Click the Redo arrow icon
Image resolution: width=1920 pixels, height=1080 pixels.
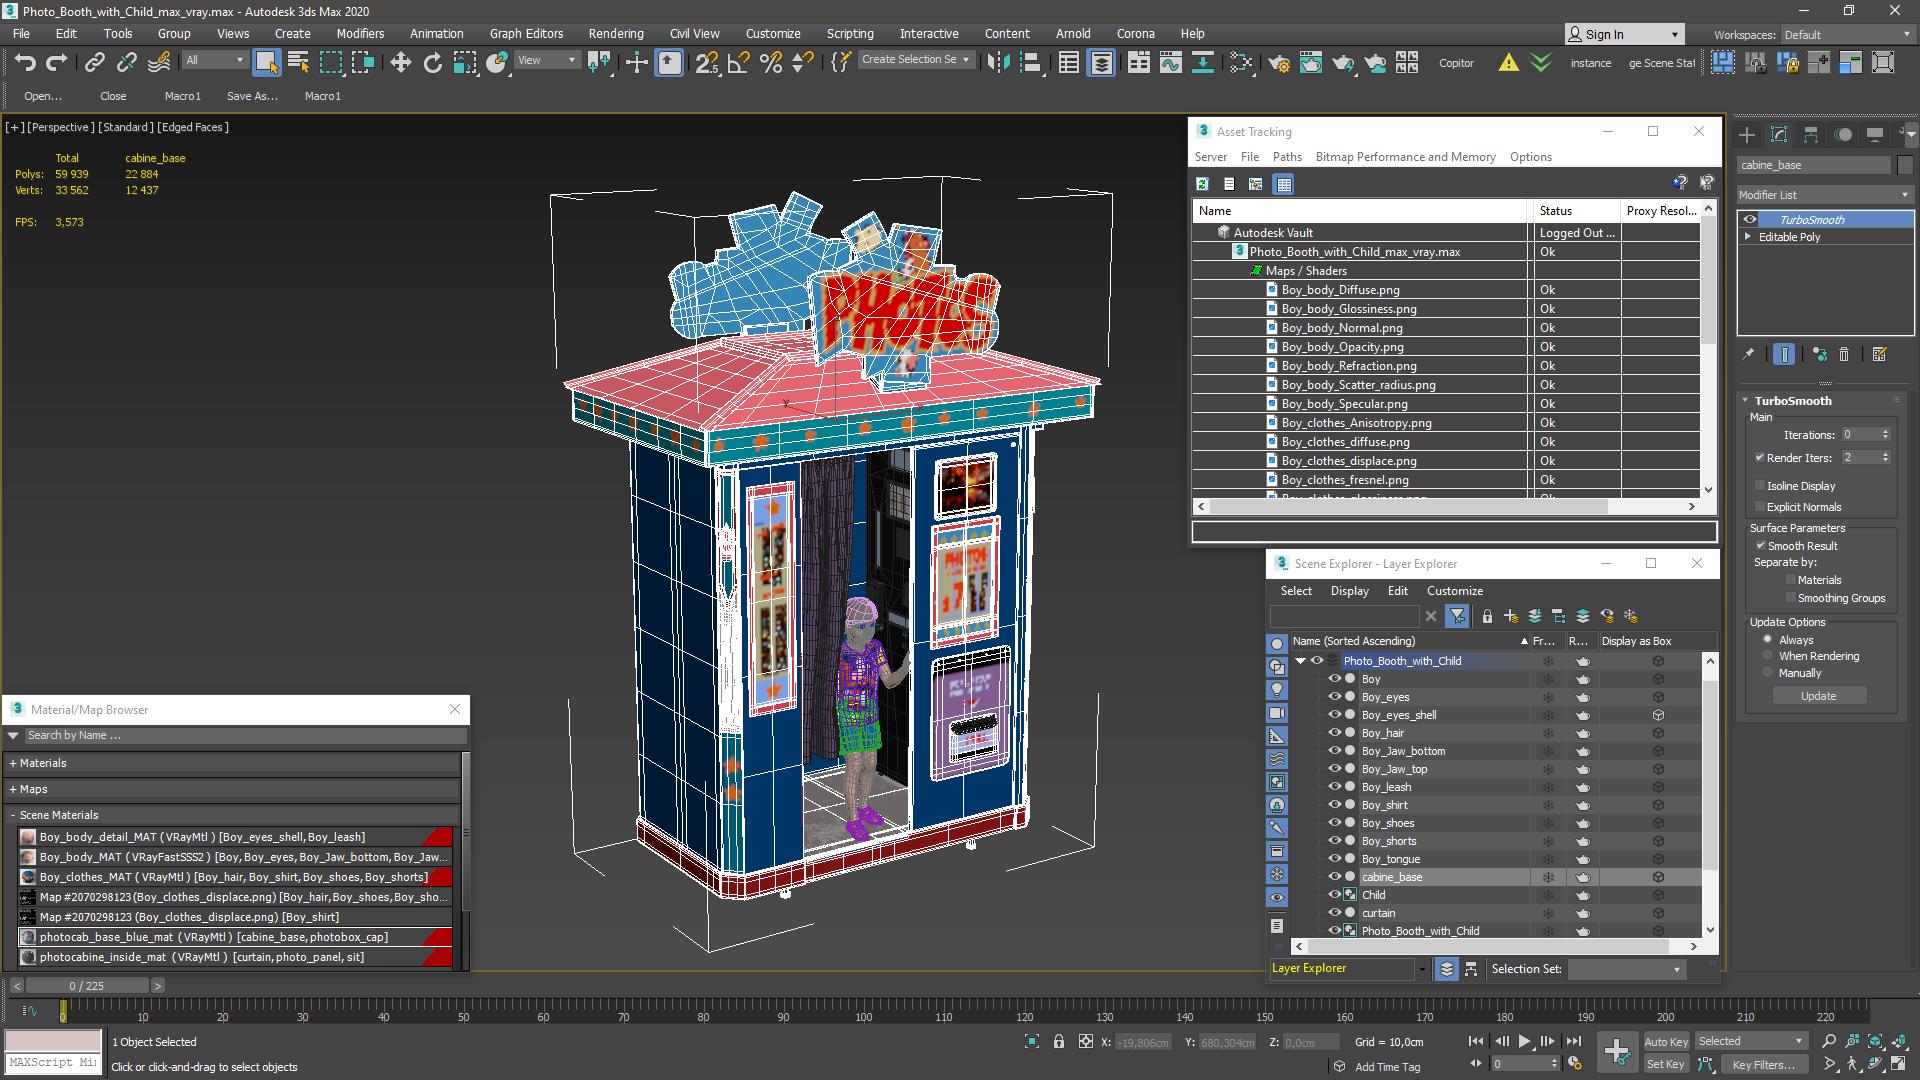[57, 62]
